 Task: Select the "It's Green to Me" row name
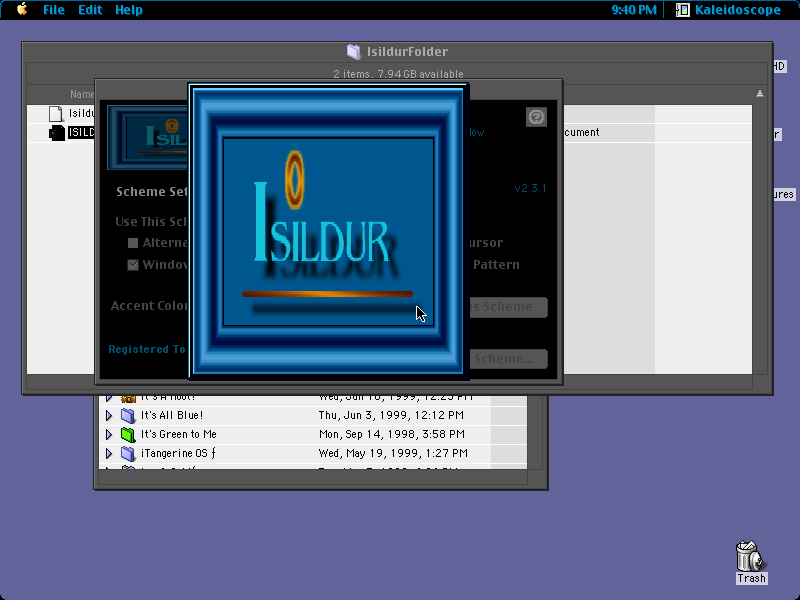(179, 434)
